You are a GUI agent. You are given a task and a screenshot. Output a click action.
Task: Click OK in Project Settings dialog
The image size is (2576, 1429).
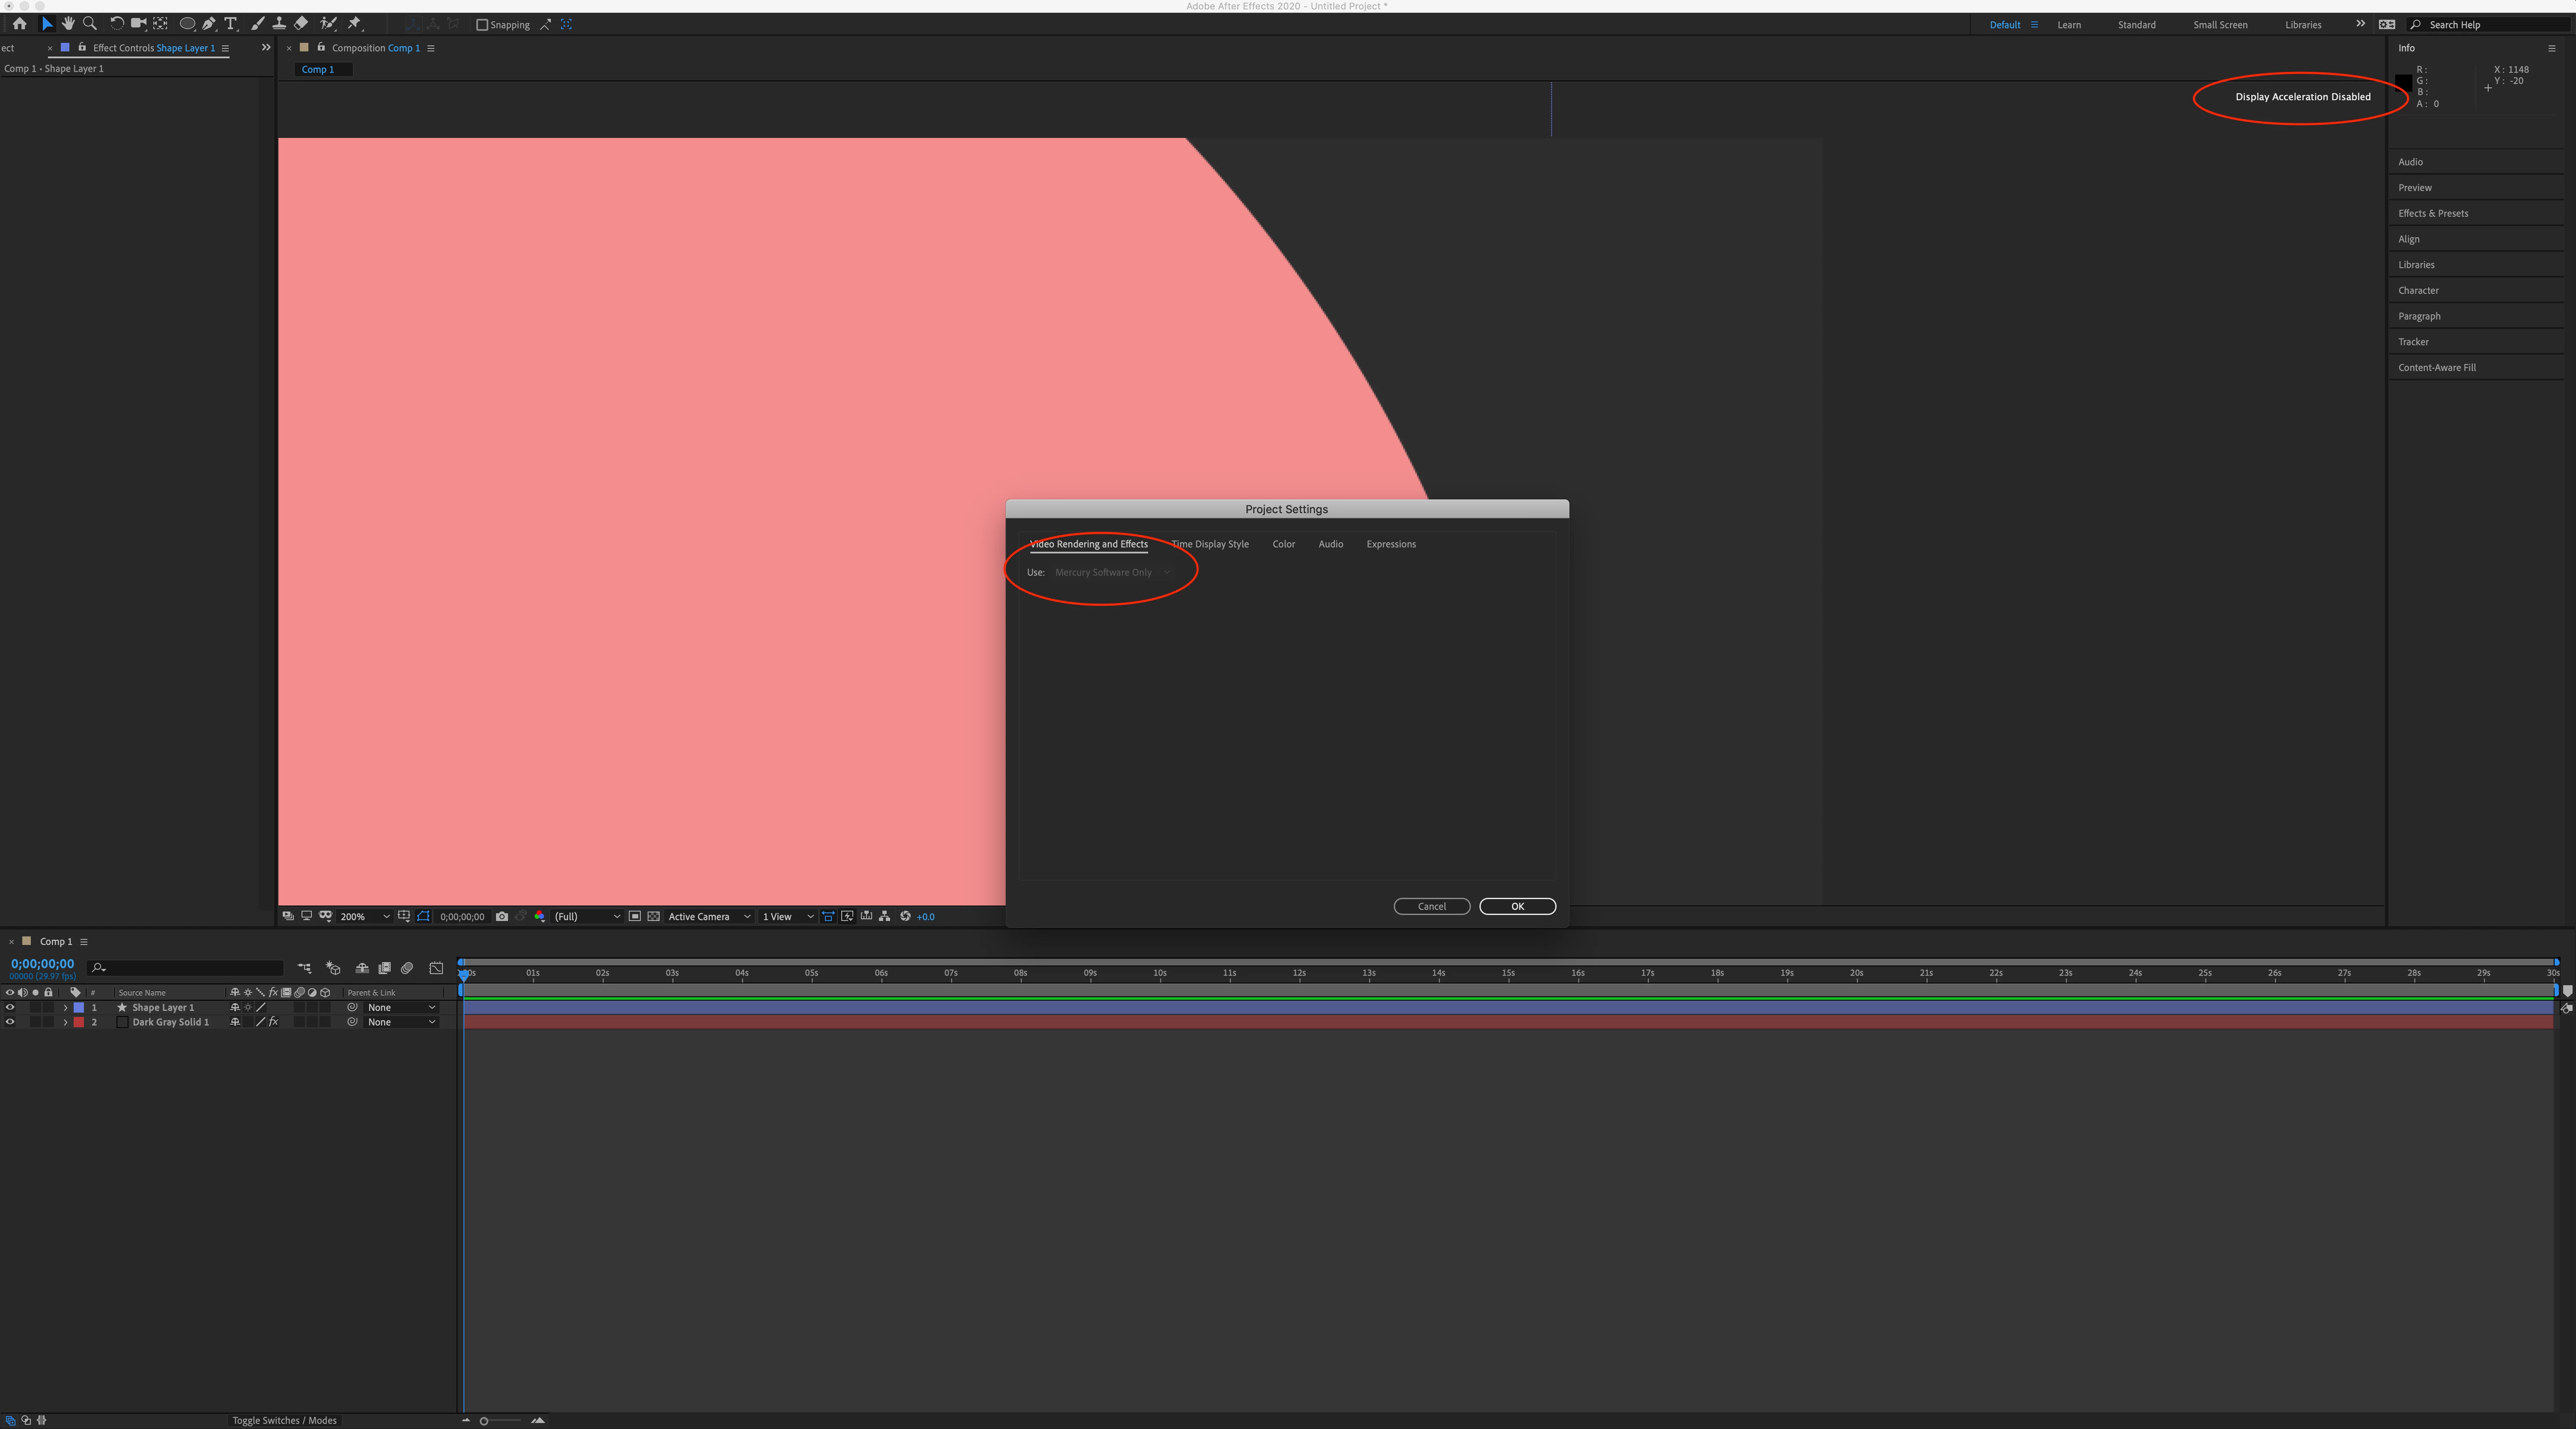1517,906
